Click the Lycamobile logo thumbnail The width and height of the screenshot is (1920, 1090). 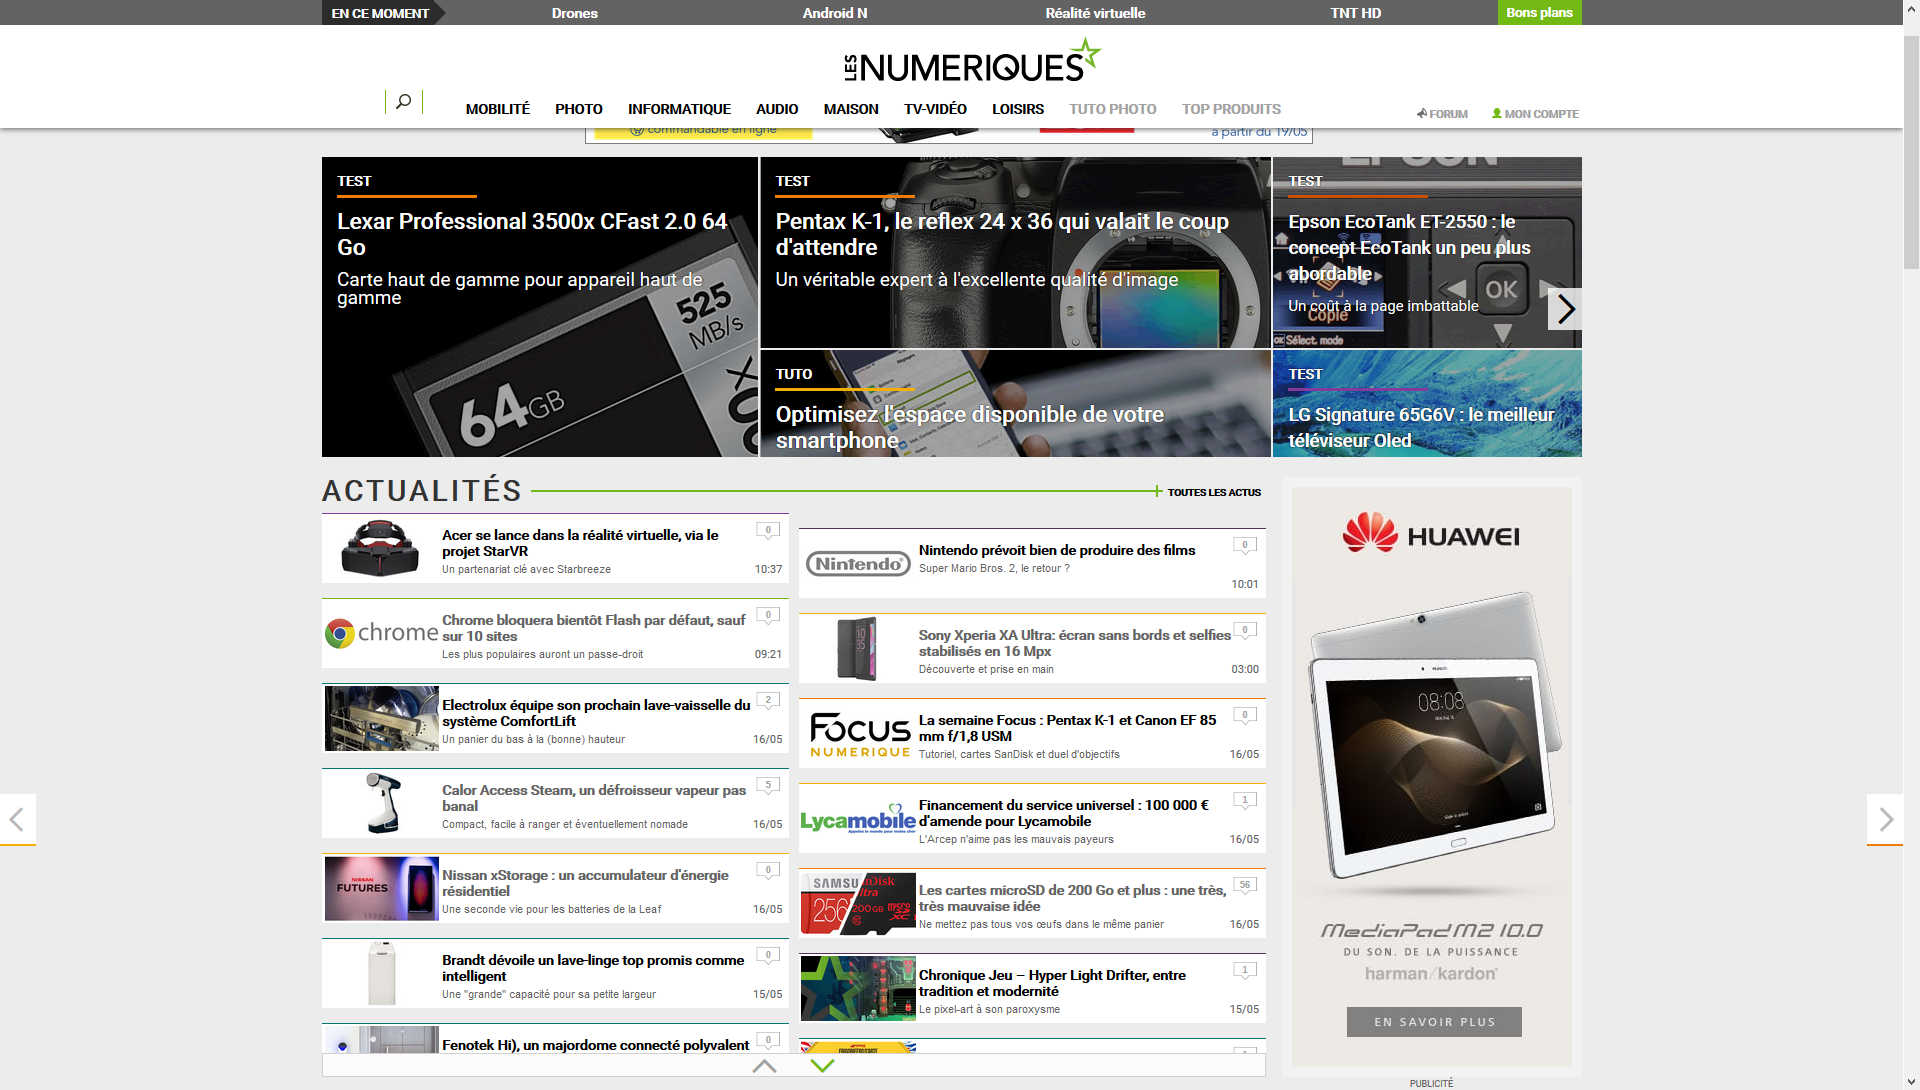click(858, 820)
